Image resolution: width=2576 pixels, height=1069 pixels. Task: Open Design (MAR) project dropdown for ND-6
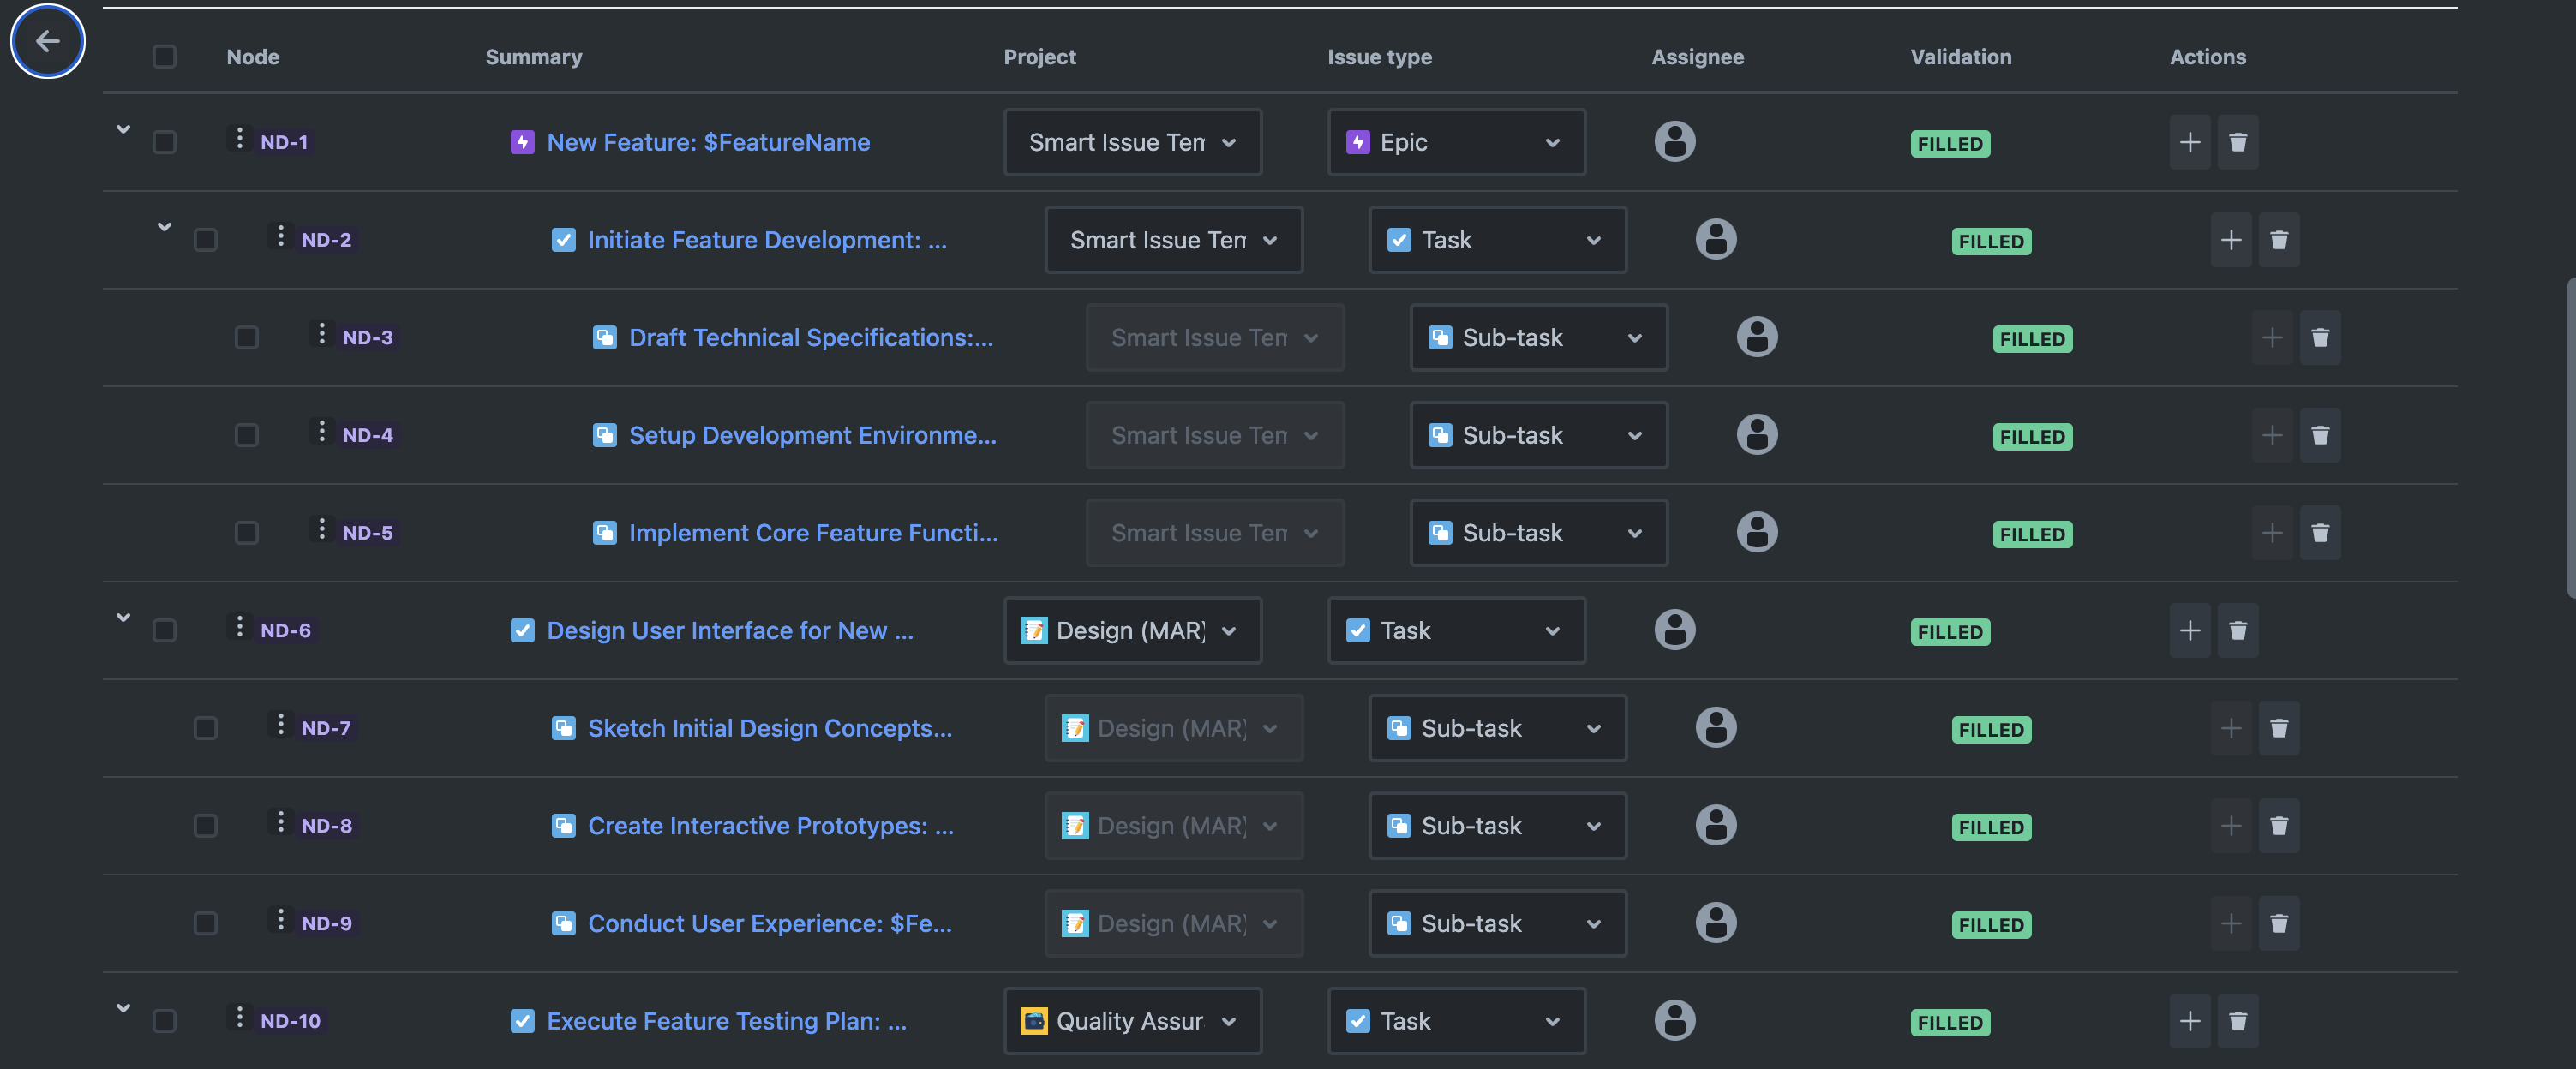click(1131, 631)
